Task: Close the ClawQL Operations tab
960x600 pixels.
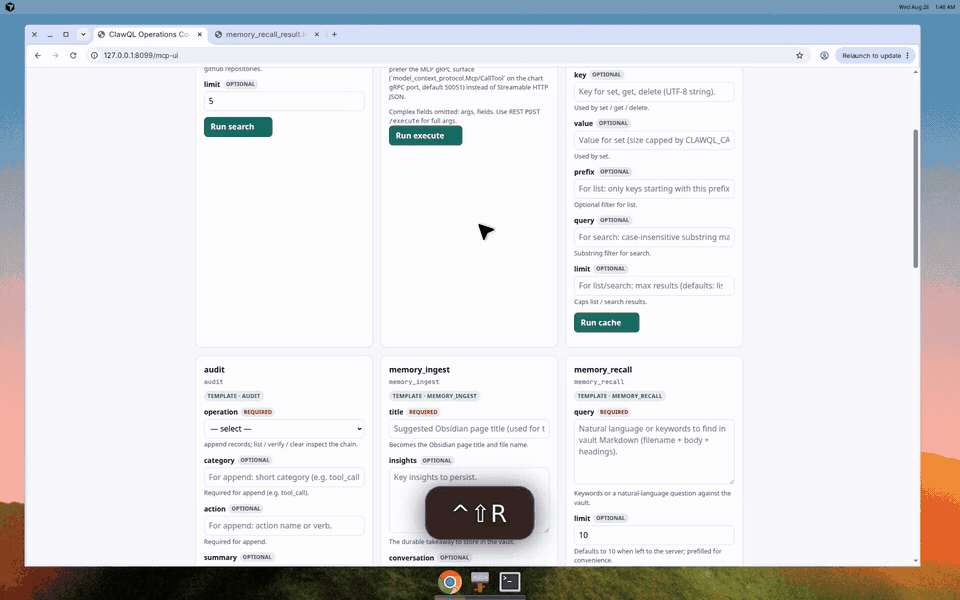Action: coord(200,34)
